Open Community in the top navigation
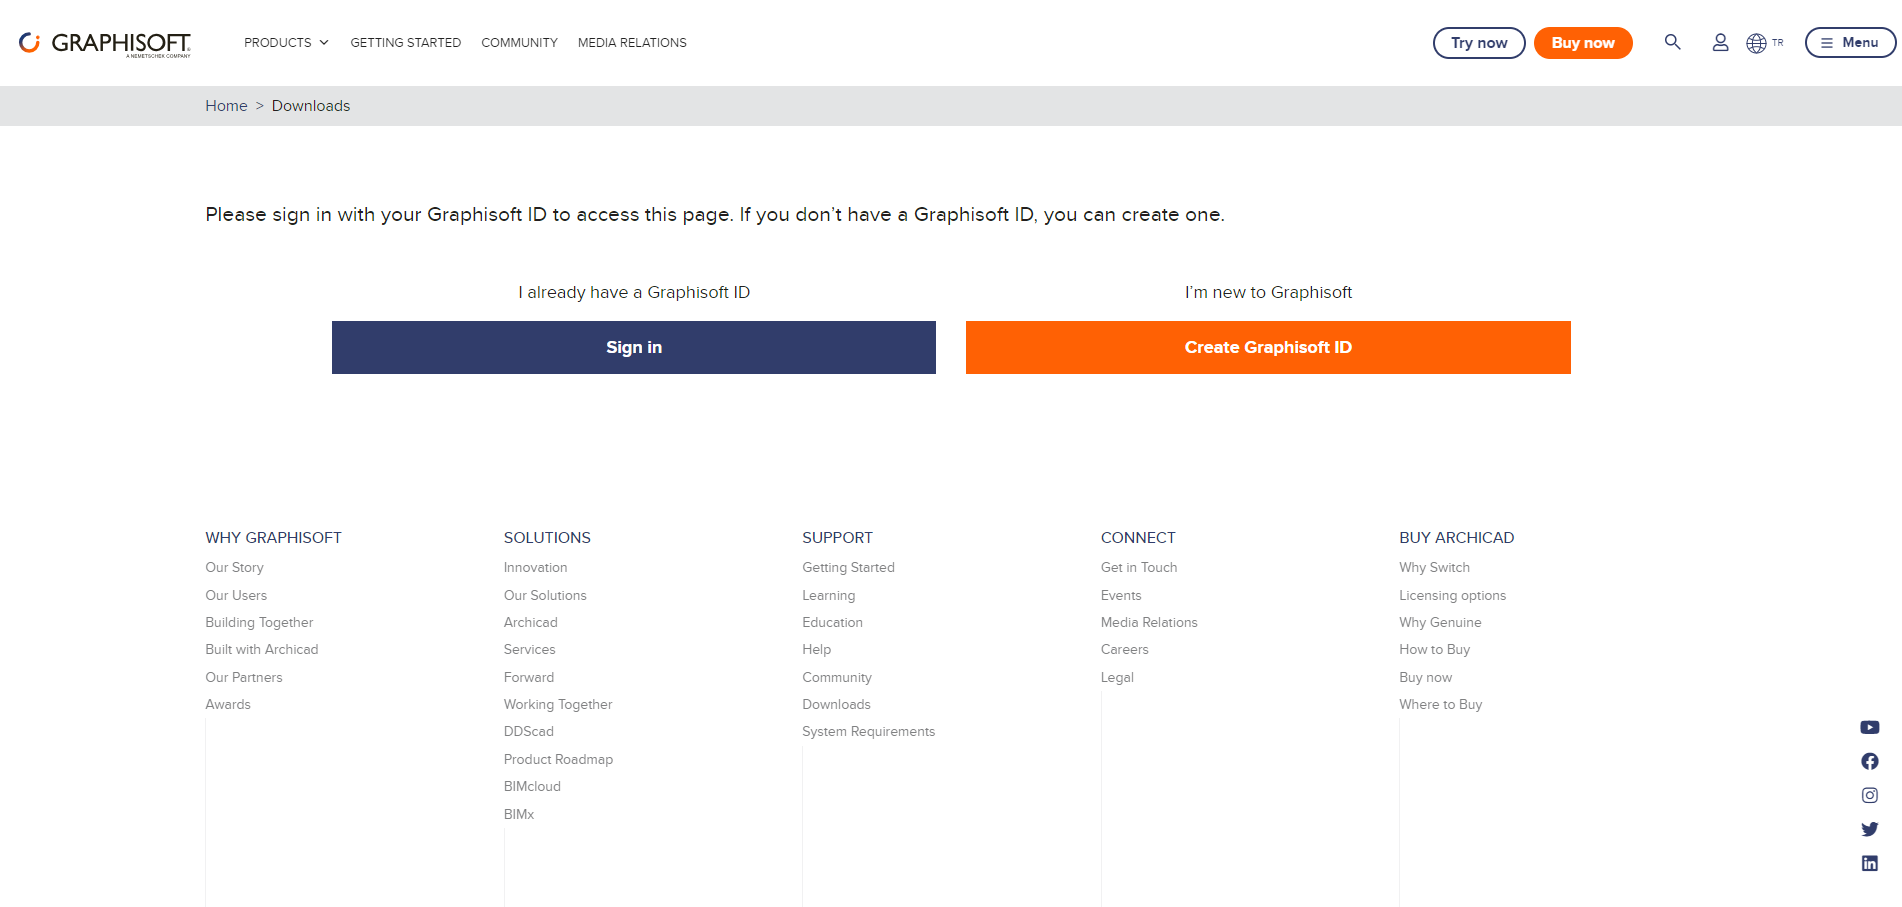The image size is (1902, 907). coord(519,43)
